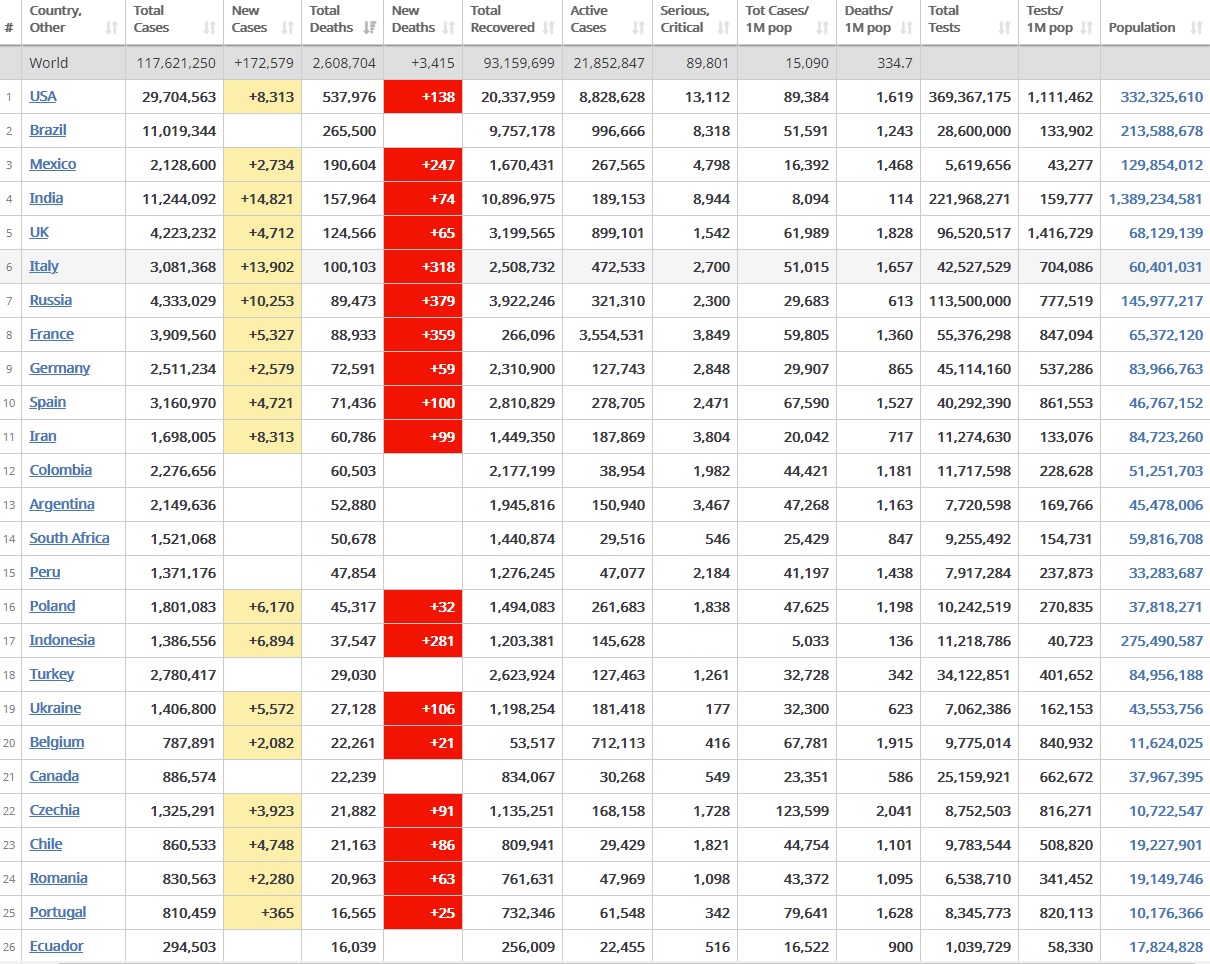1210x964 pixels.
Task: Sort by Total Deaths sort icon
Action: click(370, 28)
